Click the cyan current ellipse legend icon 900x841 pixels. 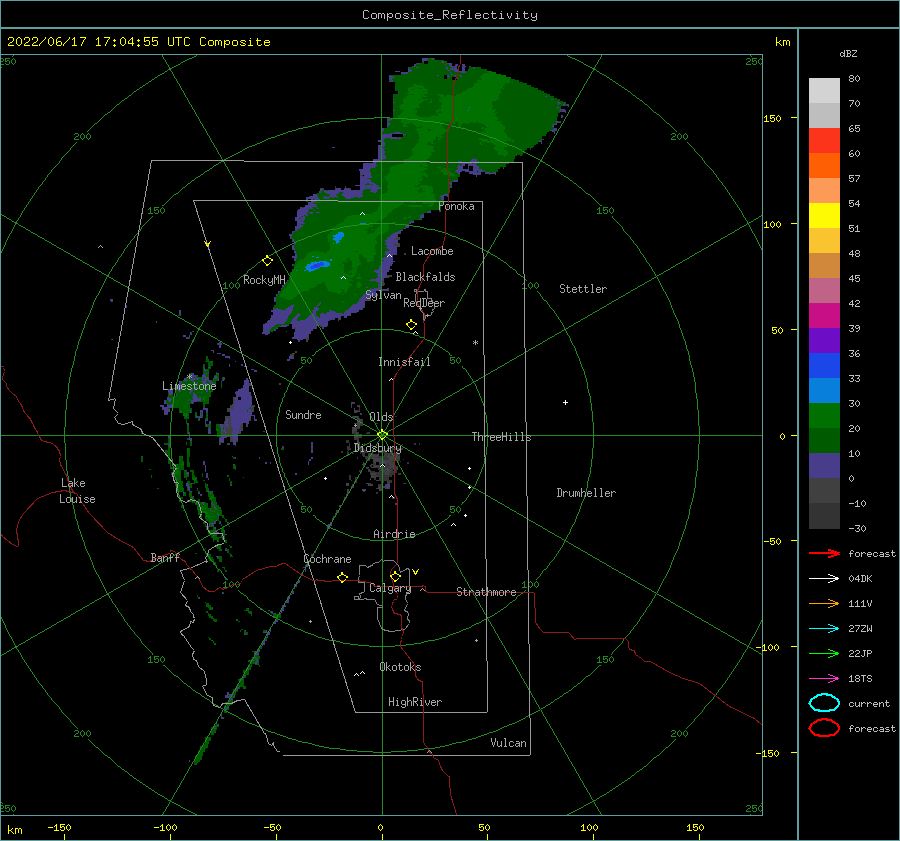pyautogui.click(x=824, y=703)
